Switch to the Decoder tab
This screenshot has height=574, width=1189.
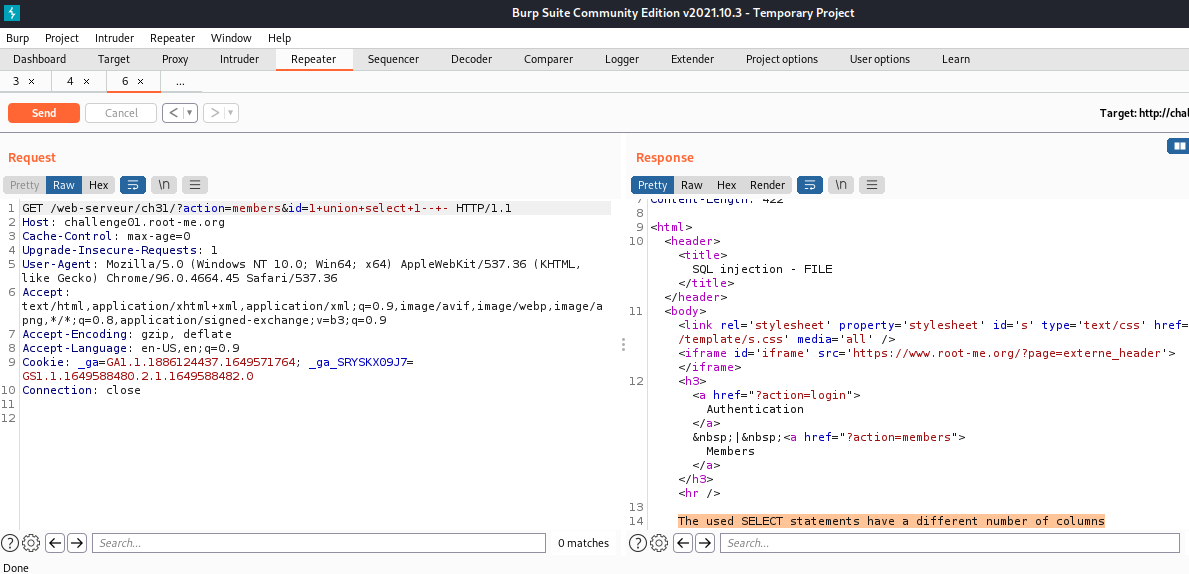[472, 59]
